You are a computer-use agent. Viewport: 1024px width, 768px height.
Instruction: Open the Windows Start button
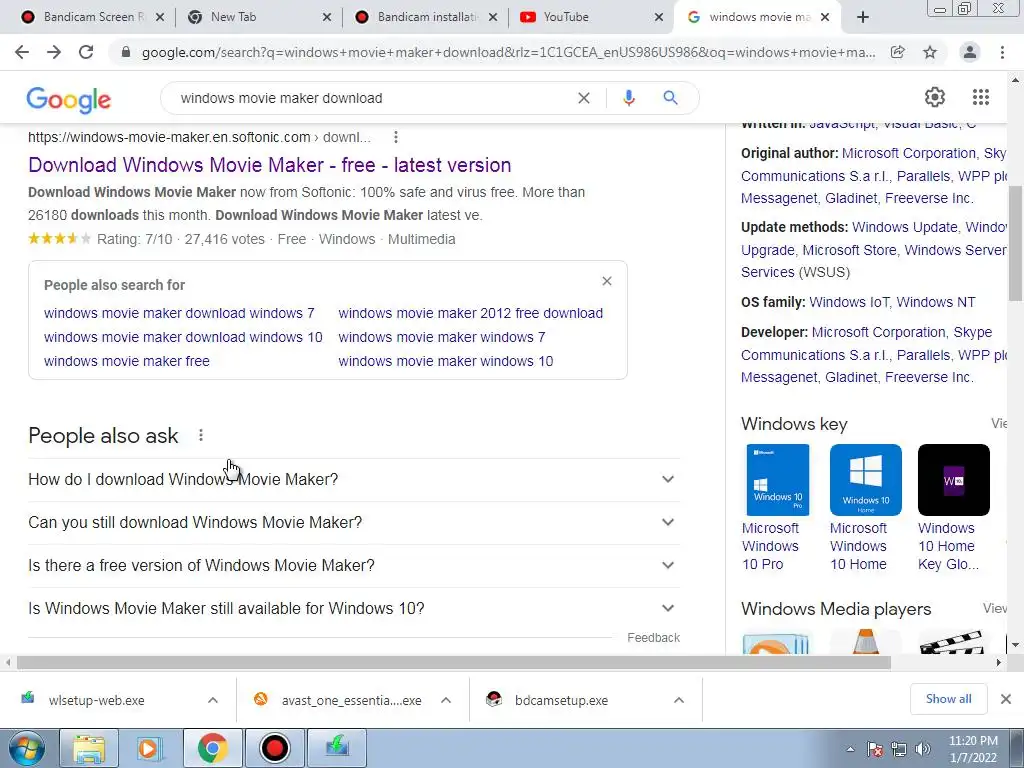point(27,748)
